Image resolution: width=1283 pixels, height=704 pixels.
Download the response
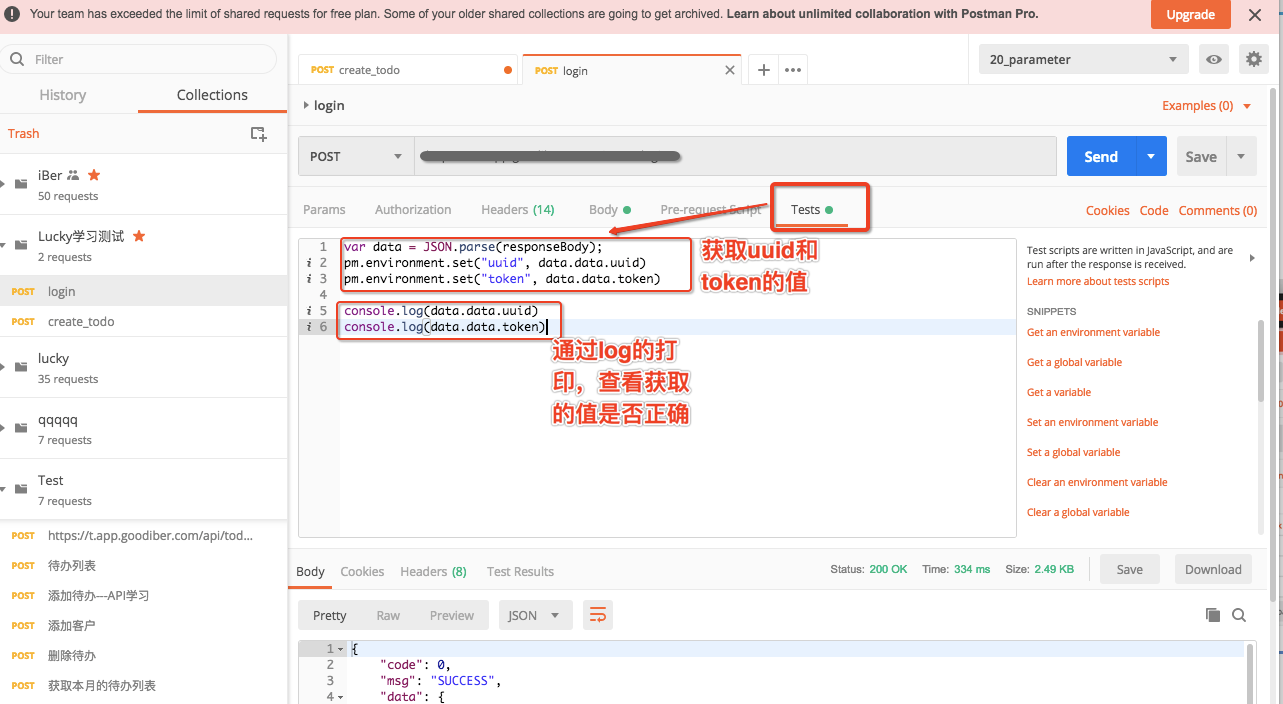click(1213, 569)
